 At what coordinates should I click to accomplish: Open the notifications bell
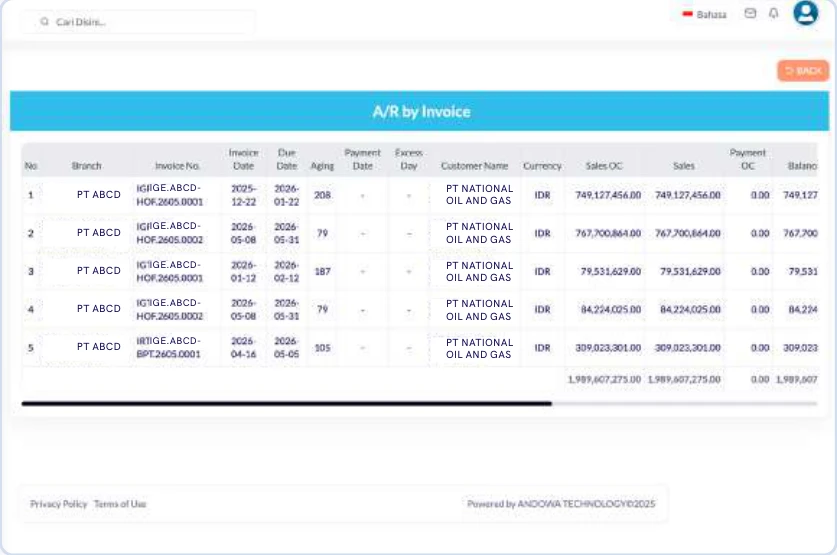[x=773, y=13]
